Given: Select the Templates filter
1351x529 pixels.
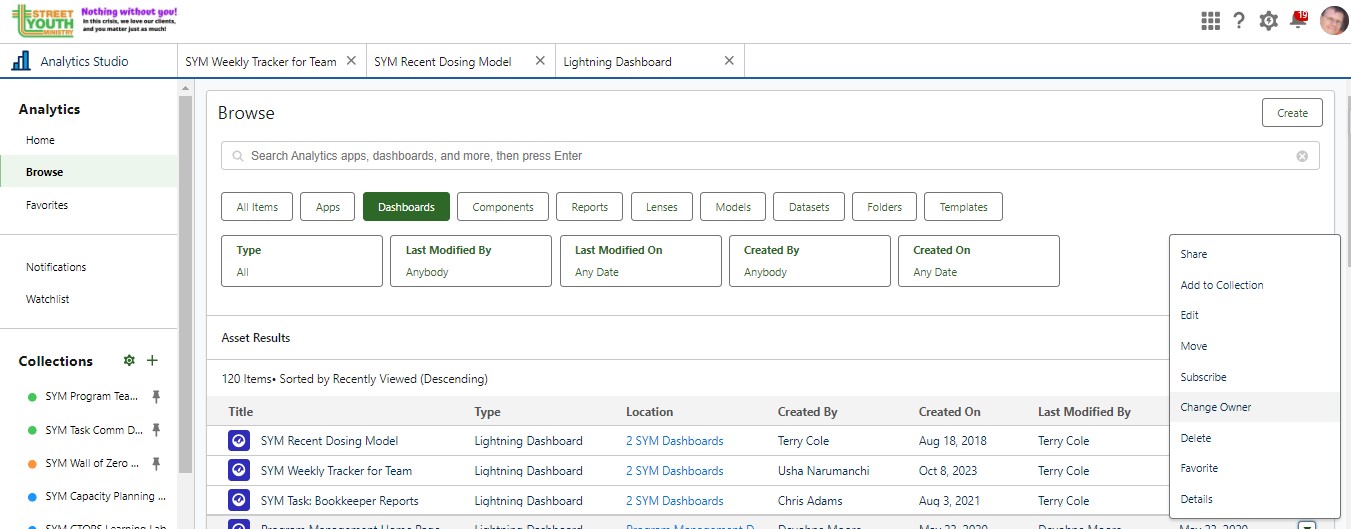Looking at the screenshot, I should coord(963,207).
